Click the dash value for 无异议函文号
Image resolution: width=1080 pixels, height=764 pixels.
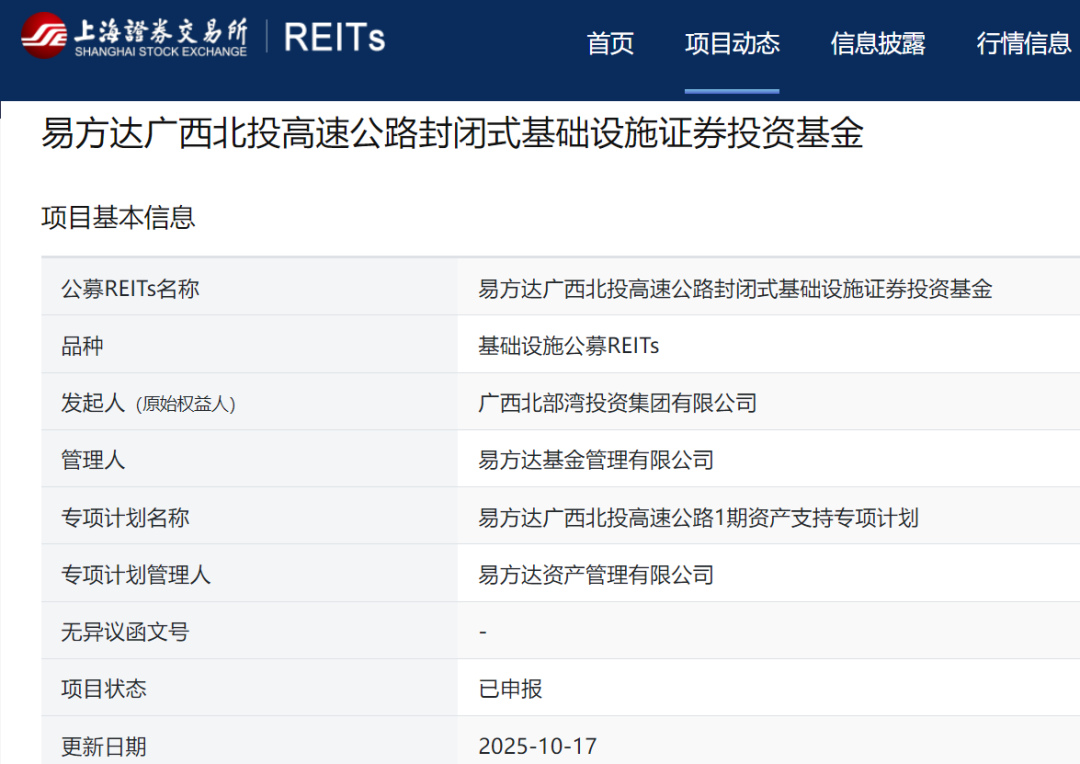[x=483, y=632]
